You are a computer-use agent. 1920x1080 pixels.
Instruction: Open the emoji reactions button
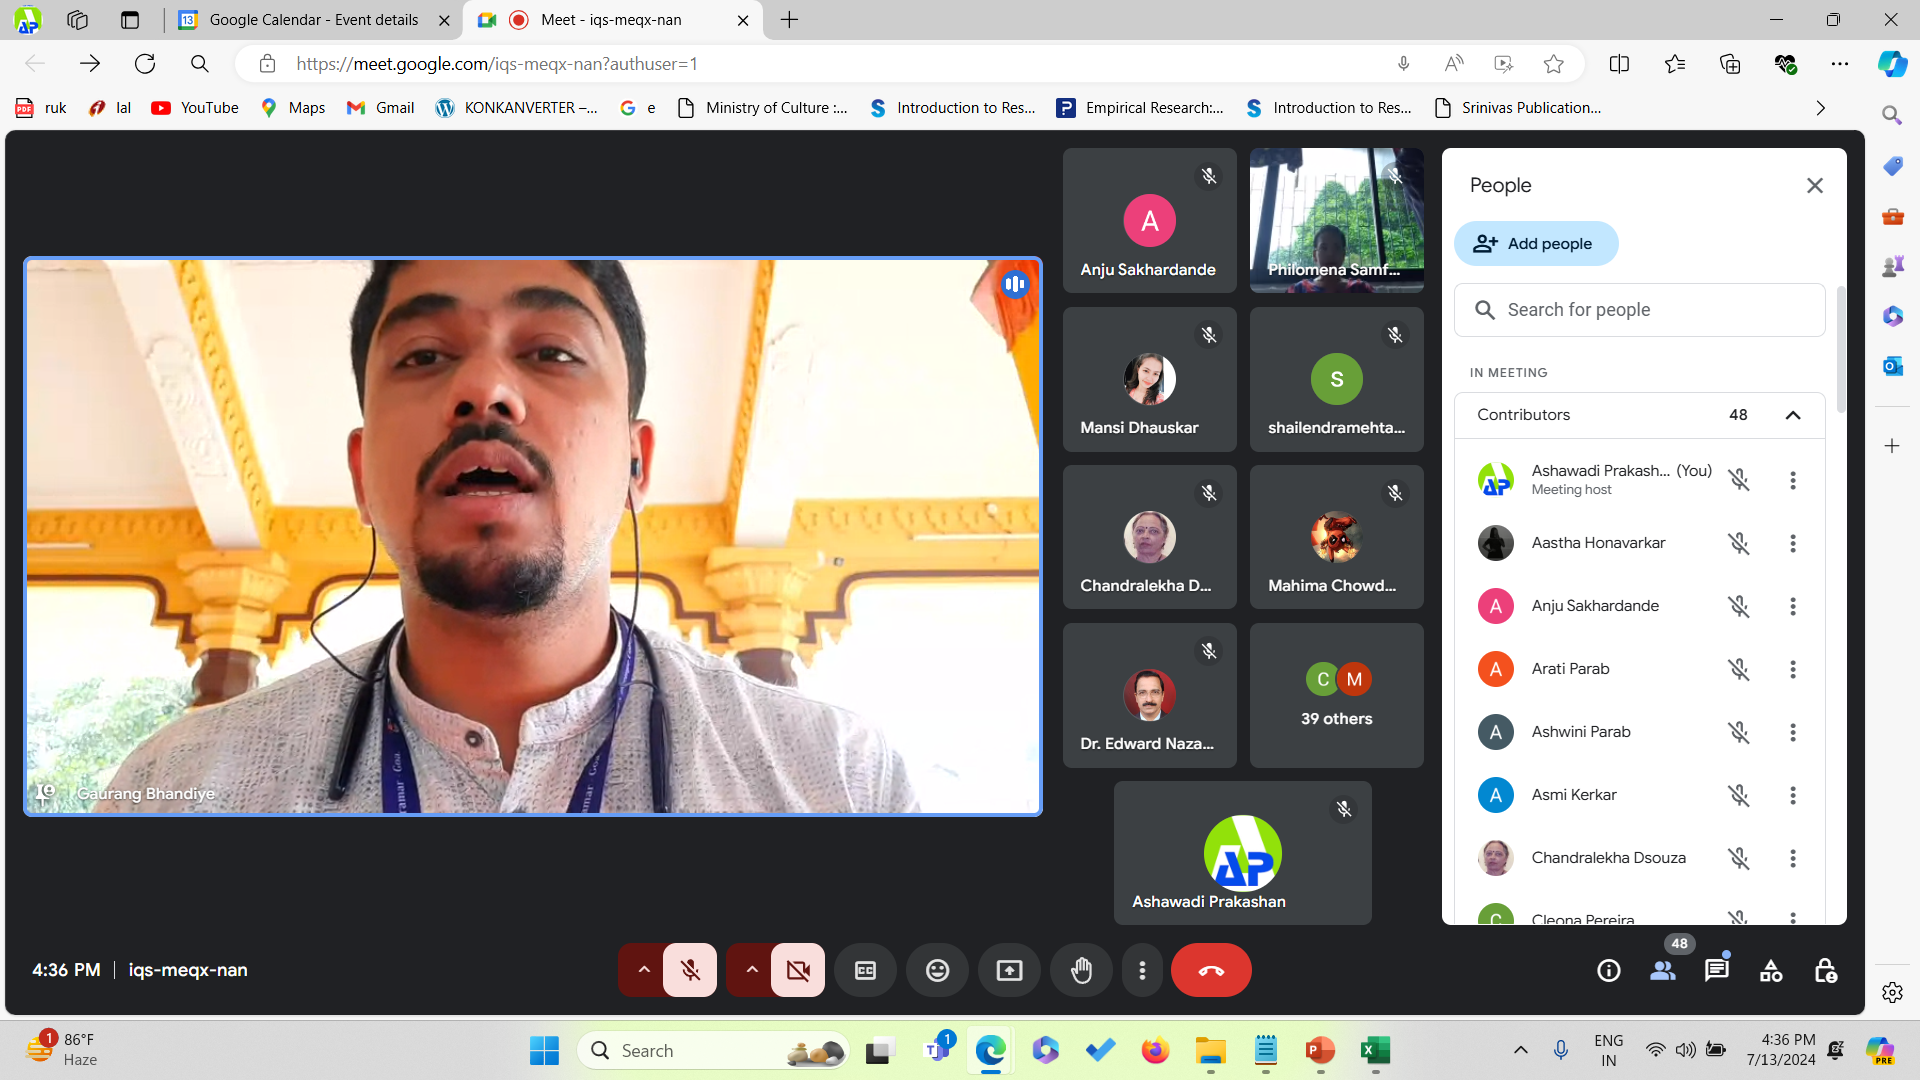[x=937, y=970]
